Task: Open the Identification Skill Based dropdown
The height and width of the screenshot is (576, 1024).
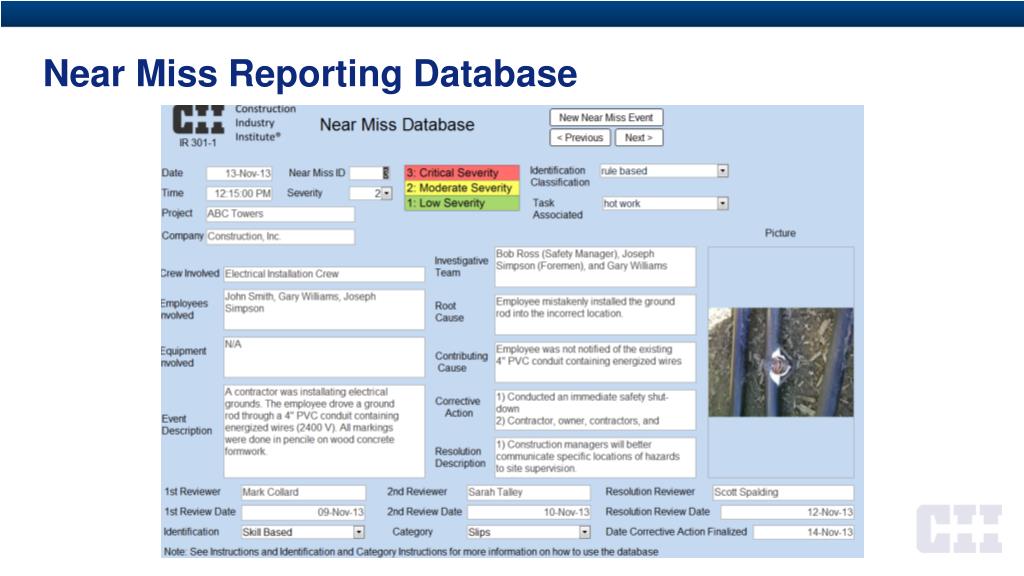Action: [359, 532]
